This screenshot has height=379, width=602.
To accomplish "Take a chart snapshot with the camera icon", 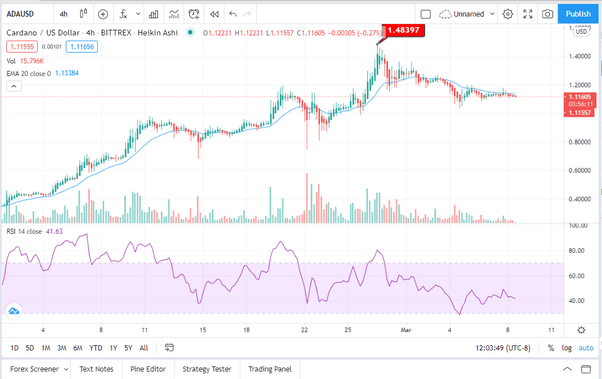I will (x=547, y=14).
